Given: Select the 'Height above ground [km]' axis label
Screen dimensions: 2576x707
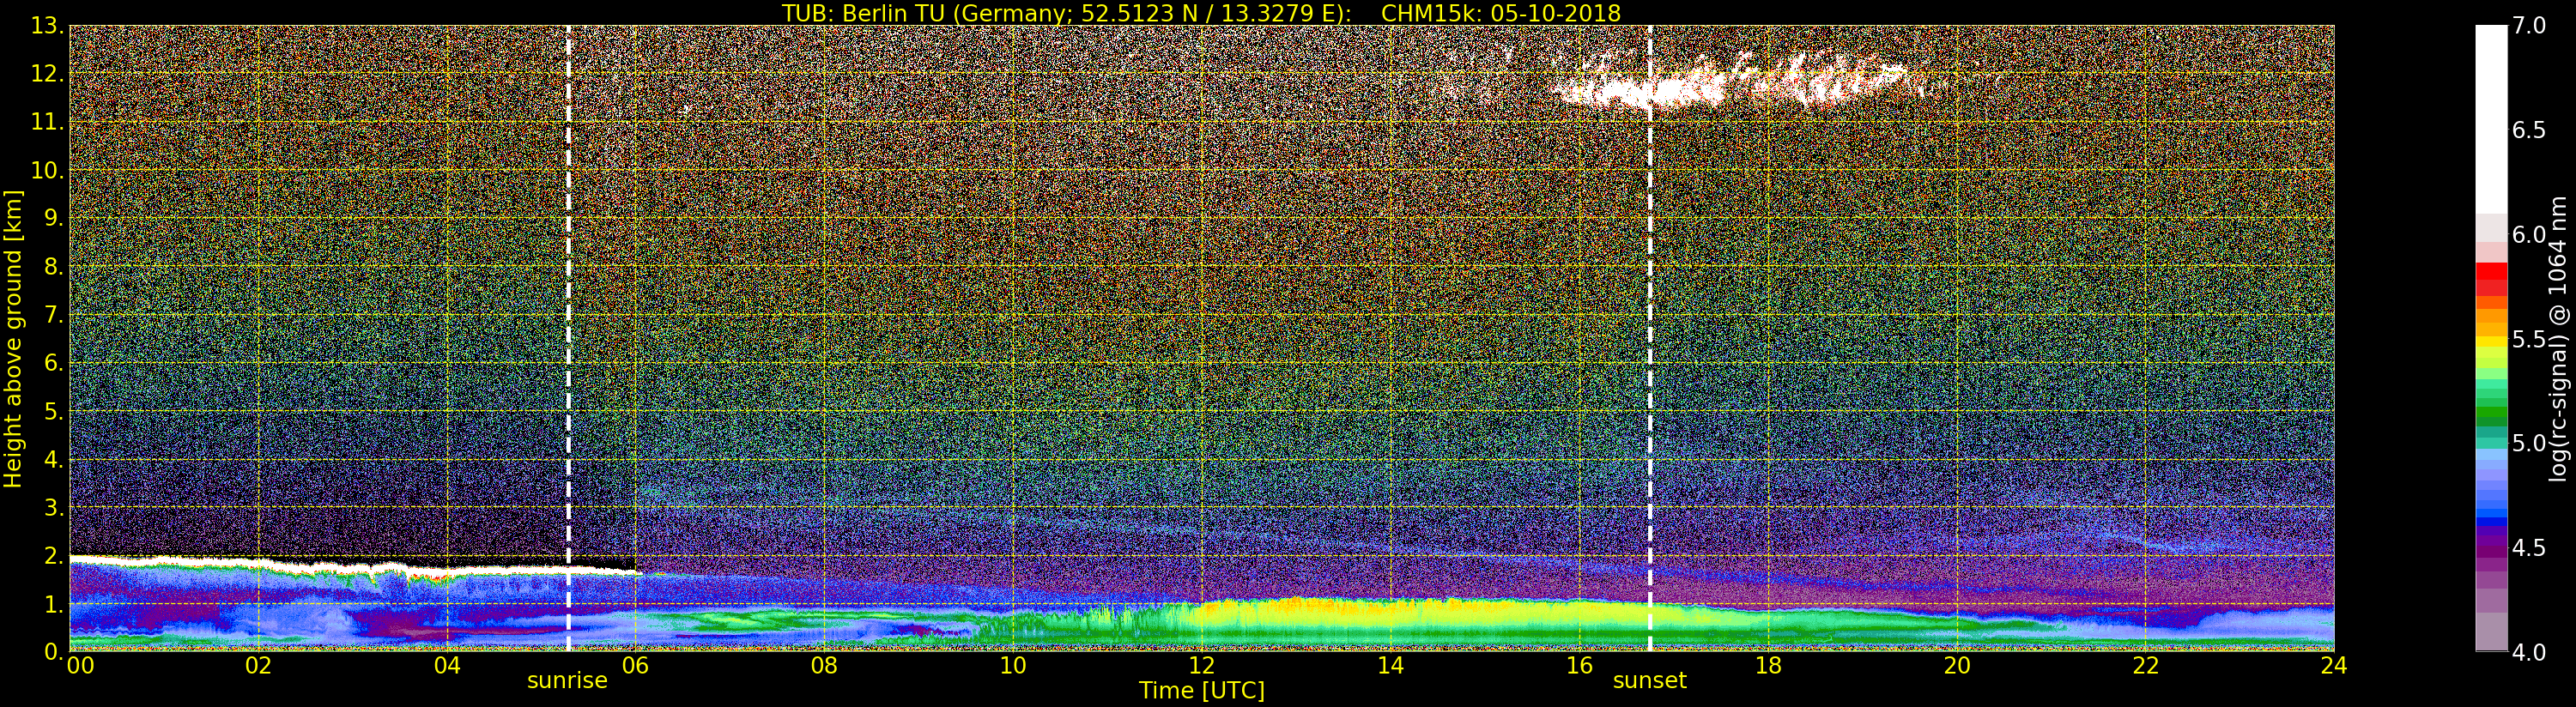Looking at the screenshot, I should point(13,338).
